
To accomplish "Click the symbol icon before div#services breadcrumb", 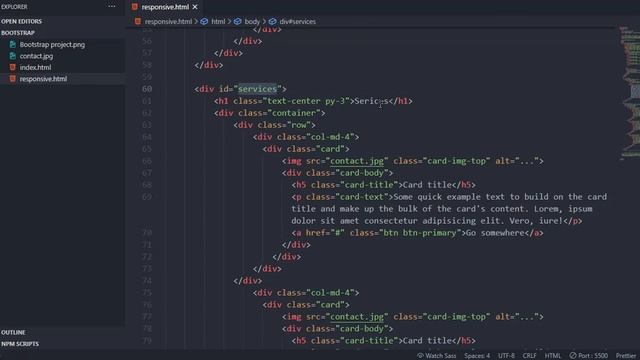I will tap(273, 22).
